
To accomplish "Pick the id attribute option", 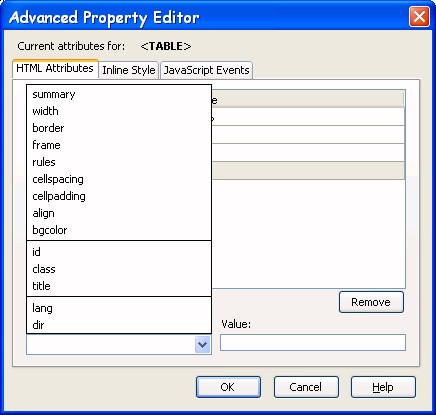I will (119, 252).
